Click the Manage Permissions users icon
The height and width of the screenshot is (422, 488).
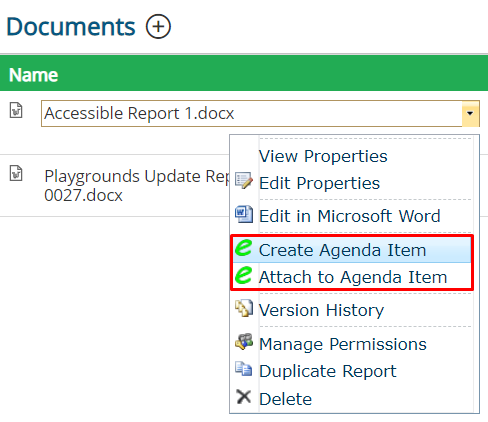click(x=244, y=342)
